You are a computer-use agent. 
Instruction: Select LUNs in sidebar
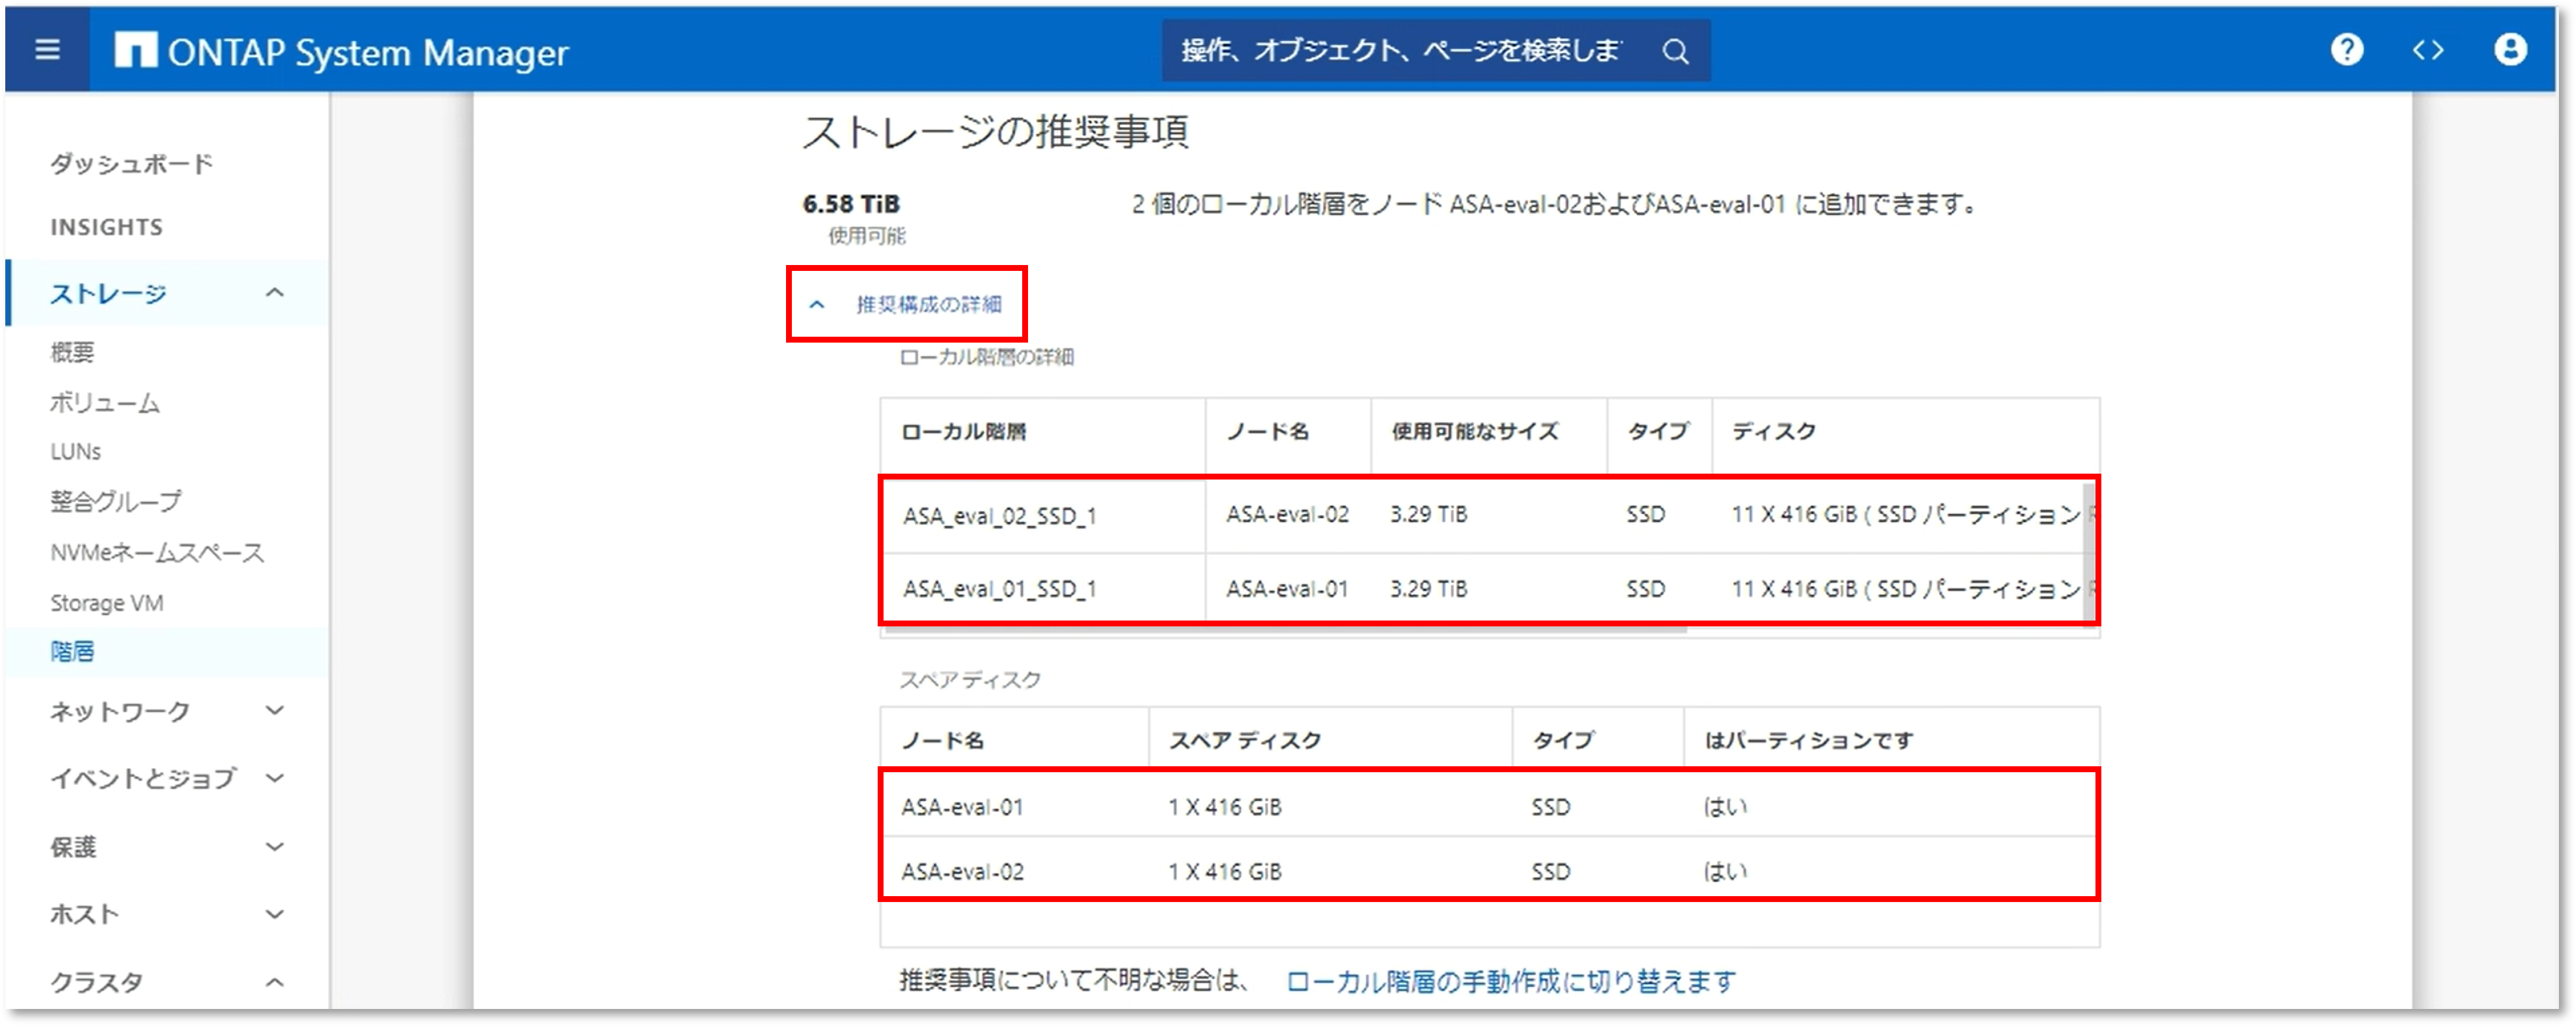click(x=76, y=451)
